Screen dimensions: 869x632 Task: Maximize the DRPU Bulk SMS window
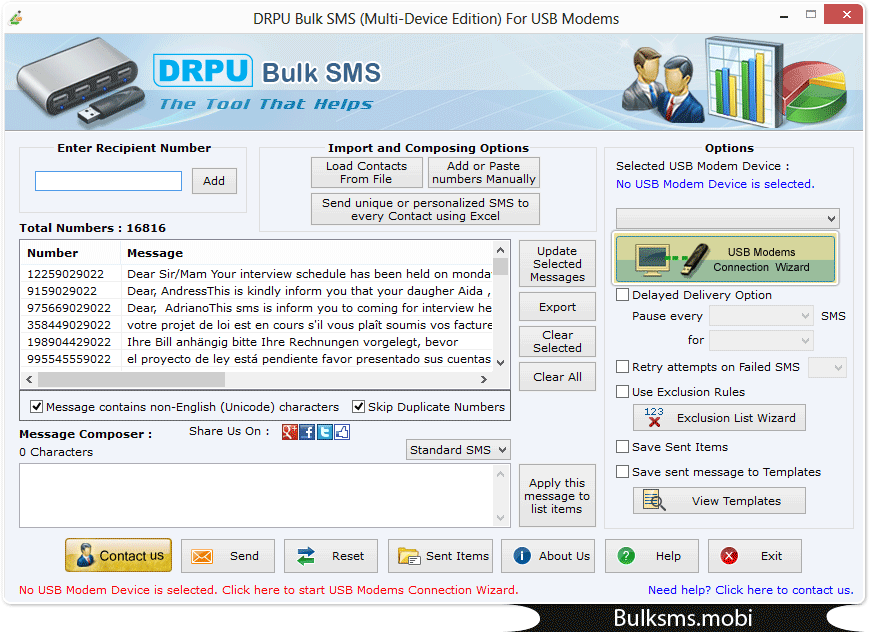coord(811,15)
